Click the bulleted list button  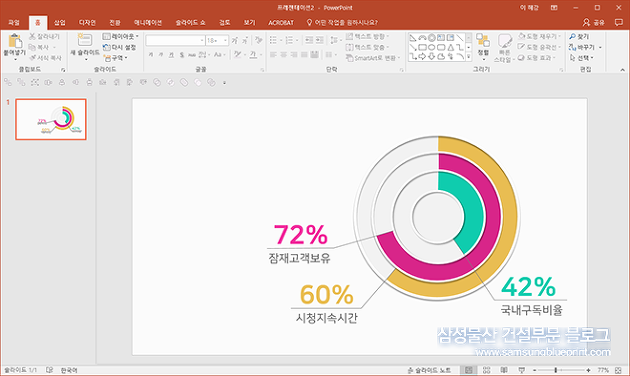click(274, 40)
